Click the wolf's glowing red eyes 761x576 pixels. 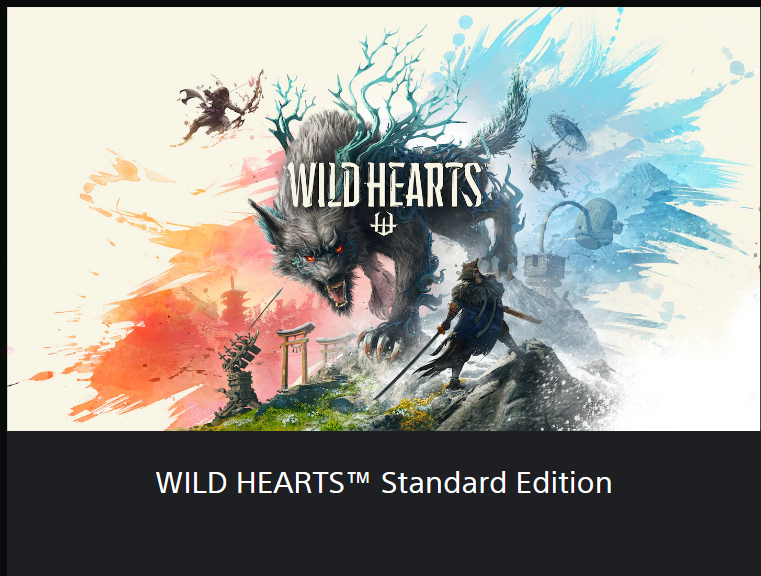(324, 255)
